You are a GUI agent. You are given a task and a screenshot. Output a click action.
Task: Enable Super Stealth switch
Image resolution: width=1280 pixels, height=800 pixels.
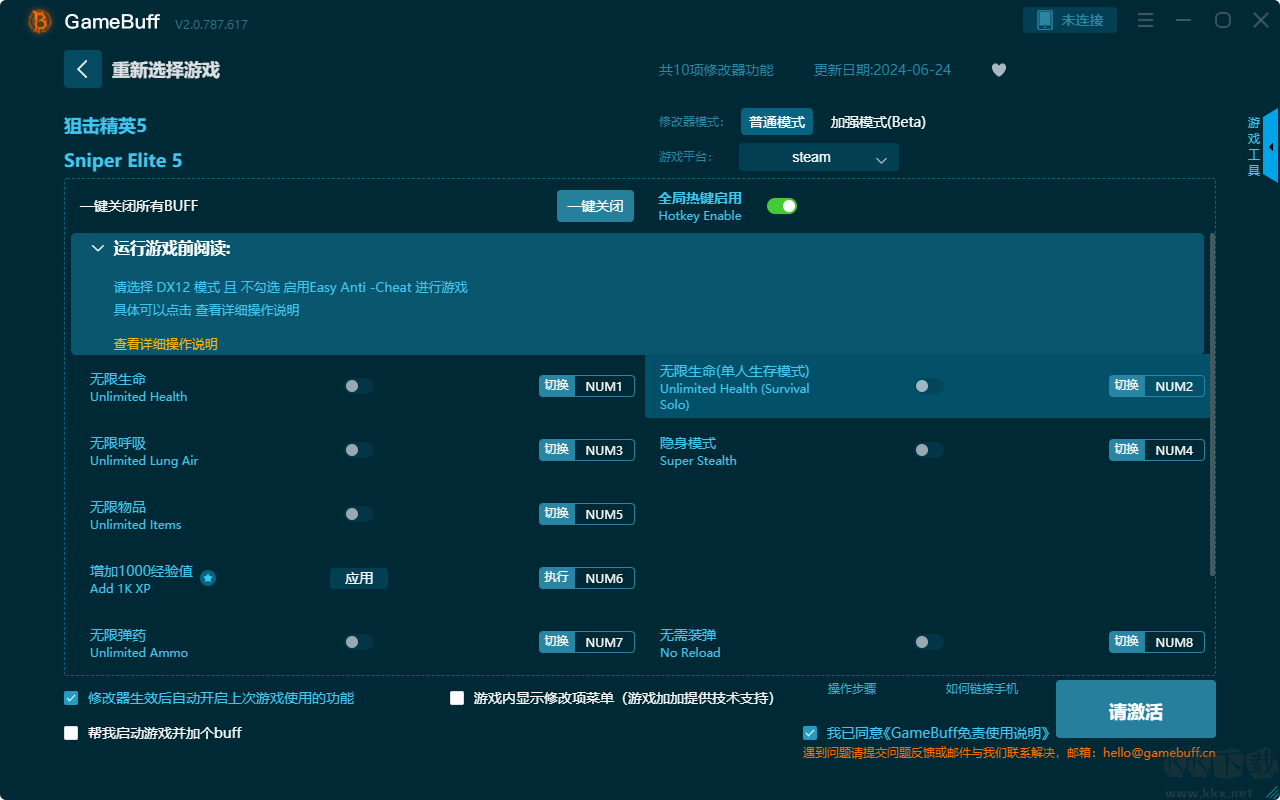(x=929, y=450)
